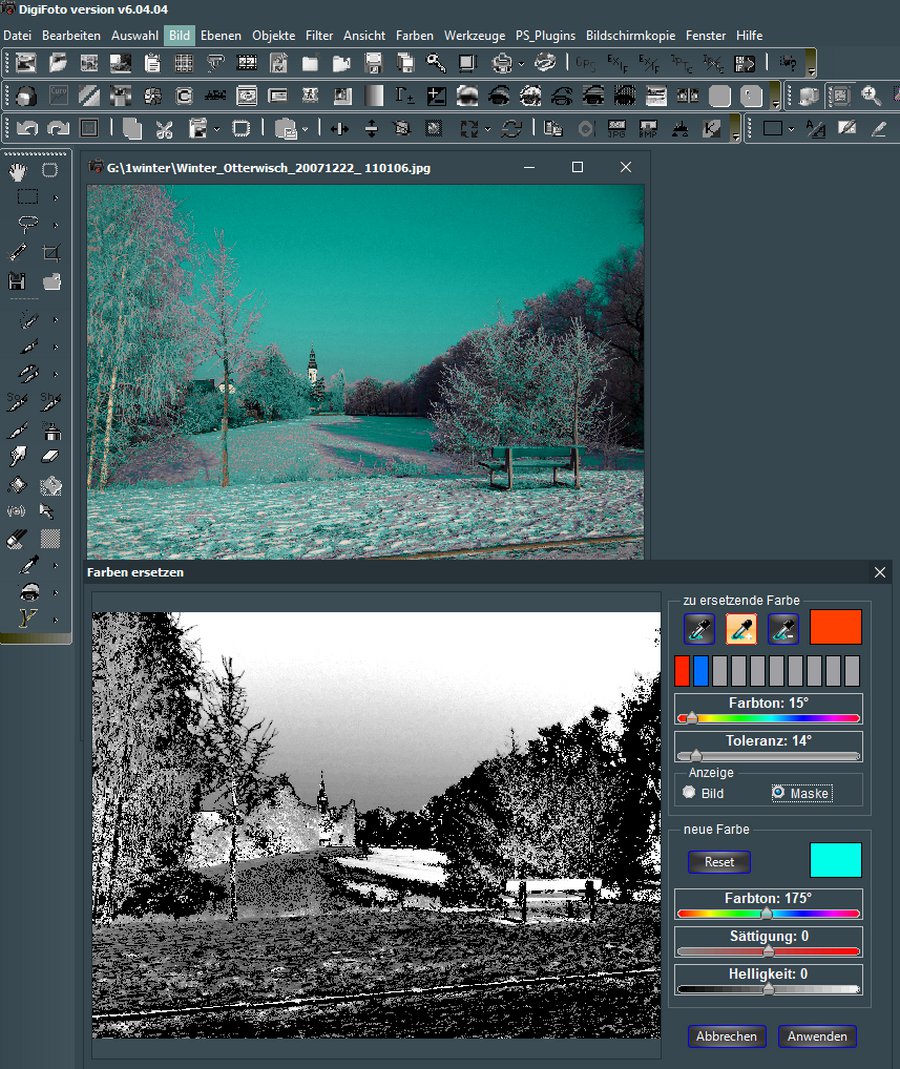Click the Toleranz slider track
The height and width of the screenshot is (1069, 900).
[768, 757]
